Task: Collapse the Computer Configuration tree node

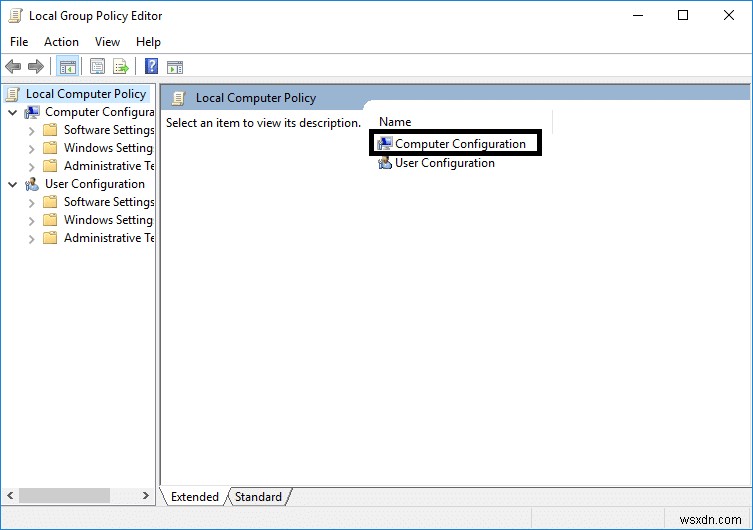Action: pyautogui.click(x=13, y=113)
